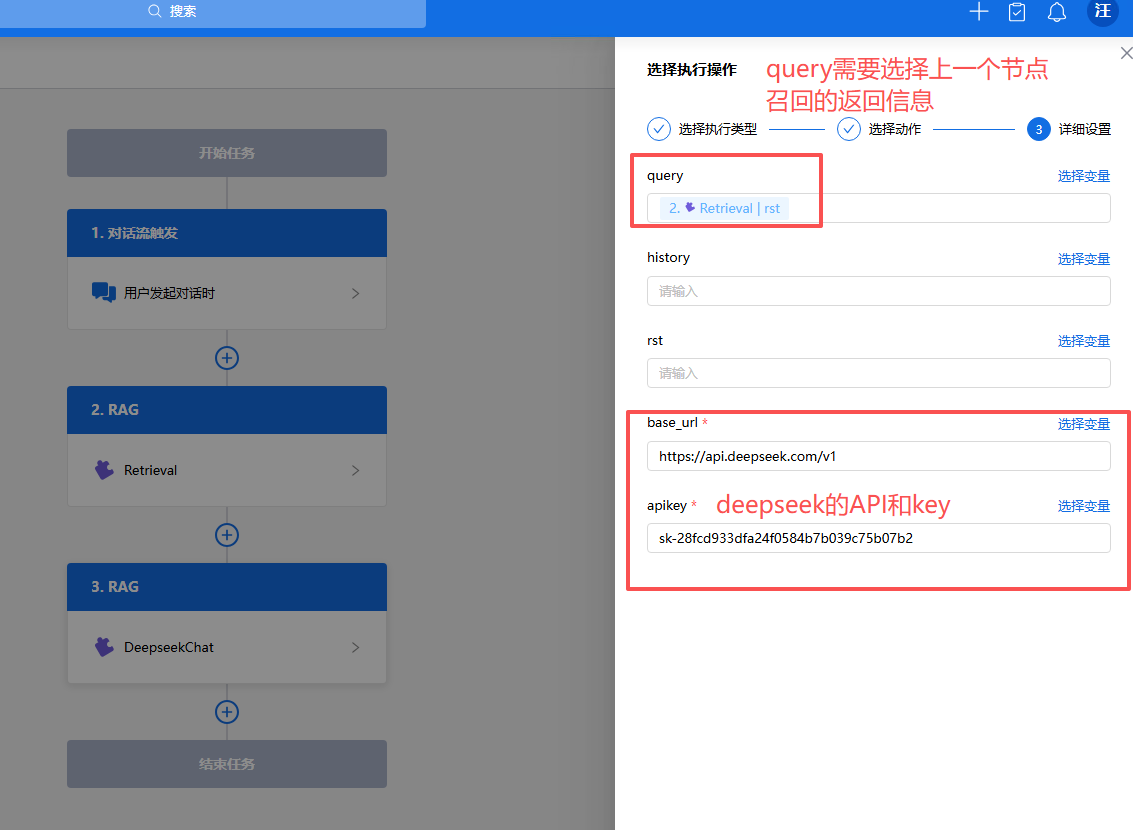
Task: Click 选择变量 link for rst
Action: 1083,341
